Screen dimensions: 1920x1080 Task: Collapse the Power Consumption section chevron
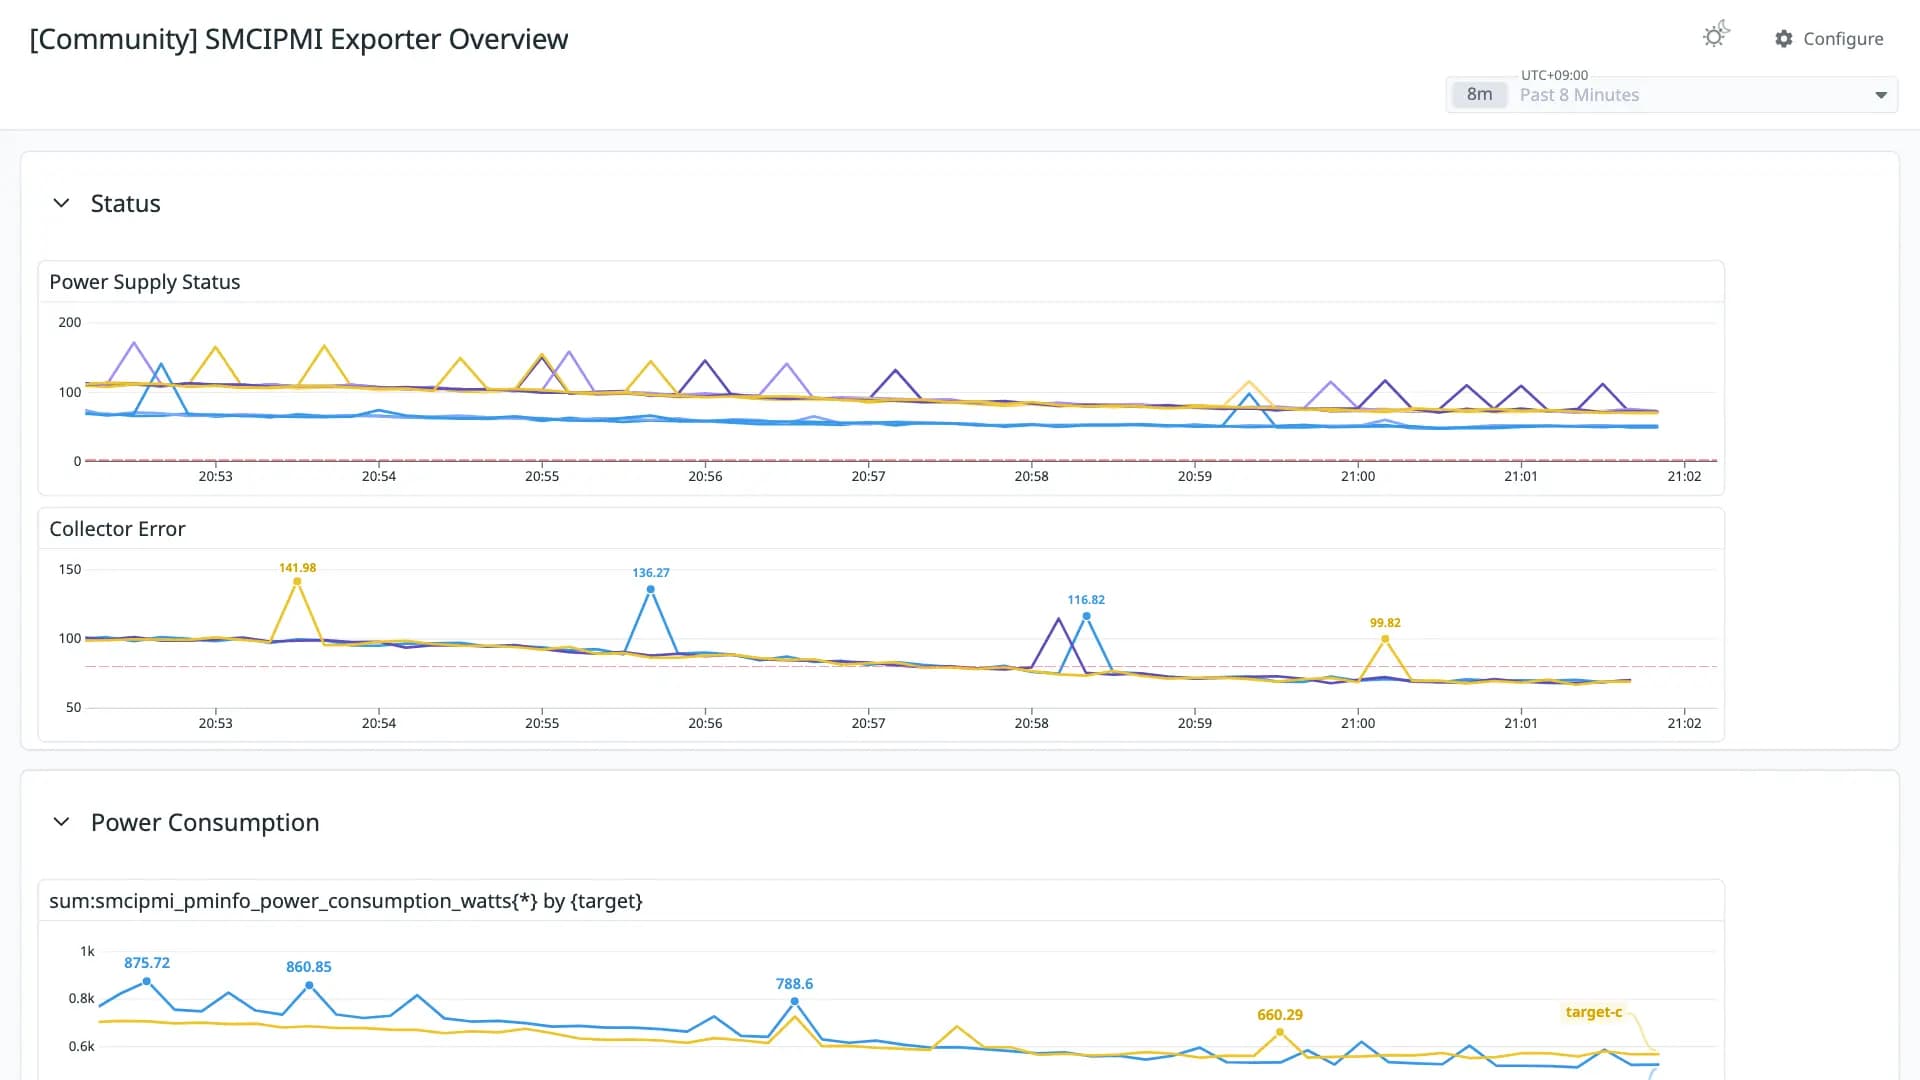61,822
